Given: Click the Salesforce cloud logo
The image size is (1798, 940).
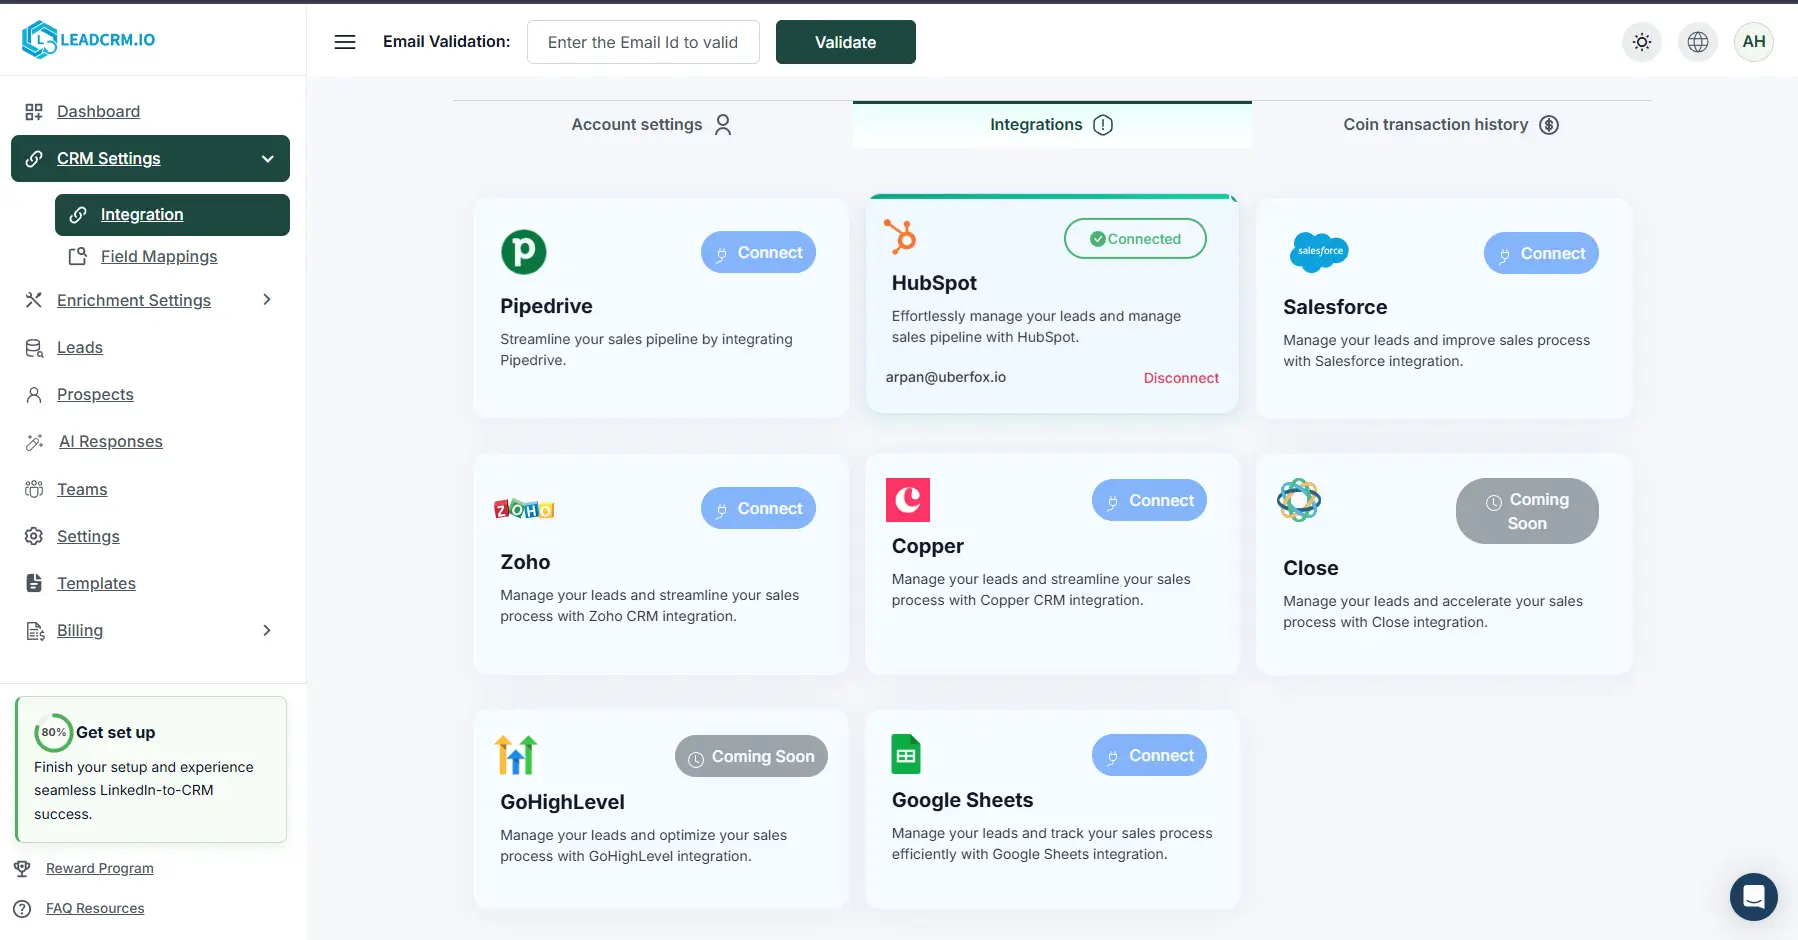Looking at the screenshot, I should click(x=1319, y=252).
